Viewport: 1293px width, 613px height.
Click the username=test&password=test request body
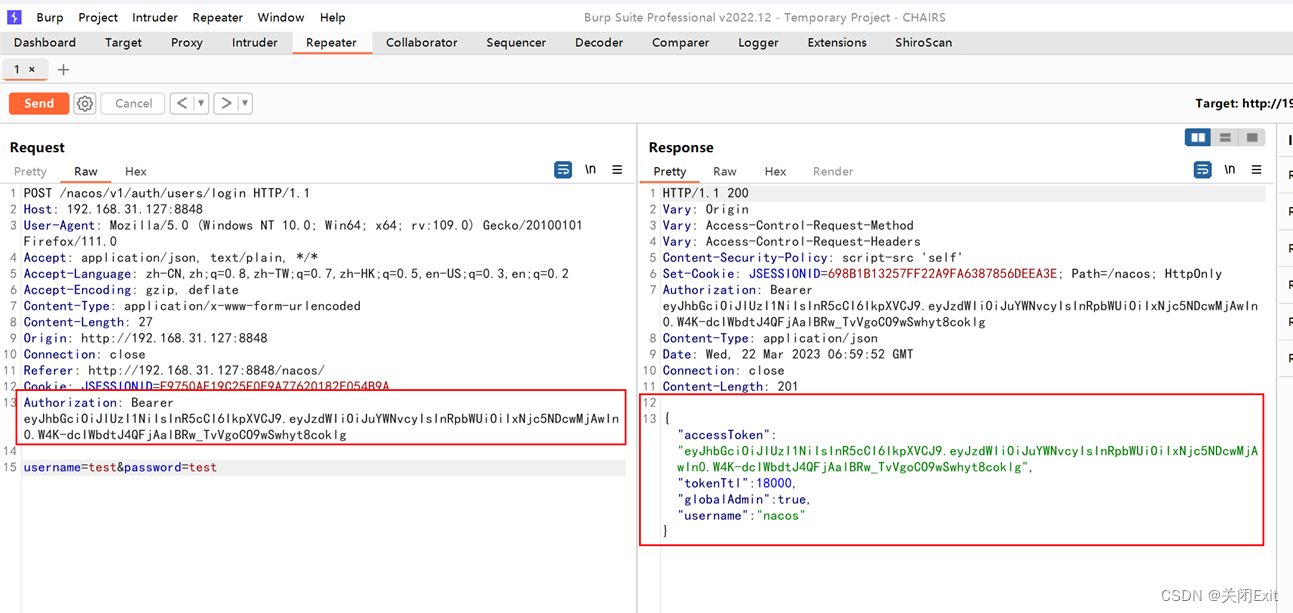pyautogui.click(x=120, y=467)
